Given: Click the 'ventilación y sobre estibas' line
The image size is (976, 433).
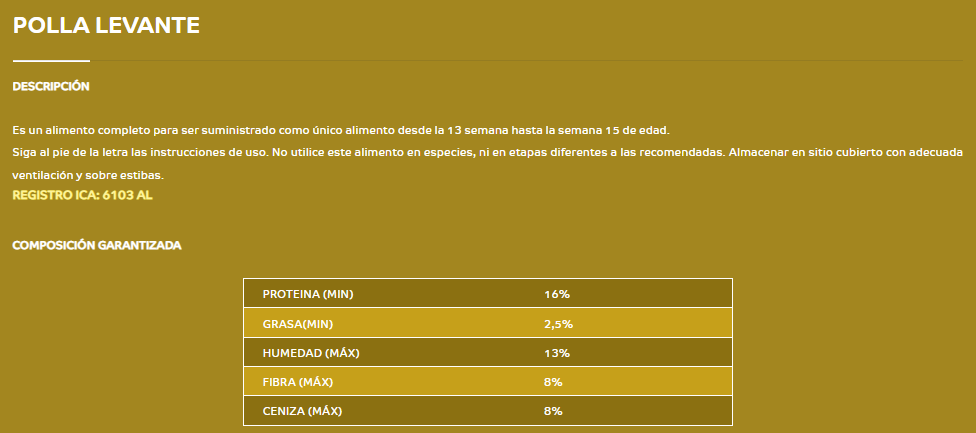Looking at the screenshot, I should [88, 175].
